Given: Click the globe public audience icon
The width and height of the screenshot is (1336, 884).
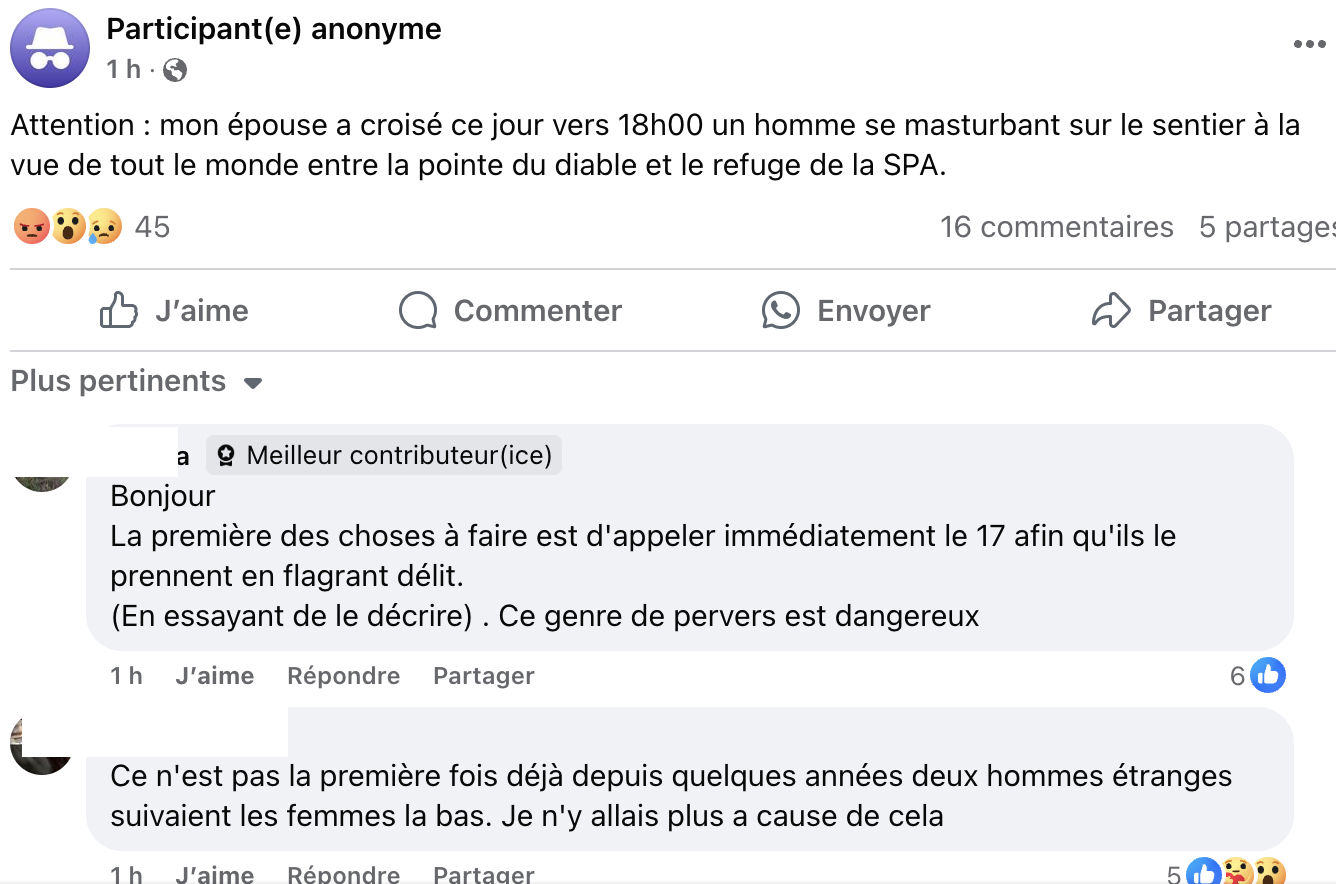Looking at the screenshot, I should click(x=175, y=70).
